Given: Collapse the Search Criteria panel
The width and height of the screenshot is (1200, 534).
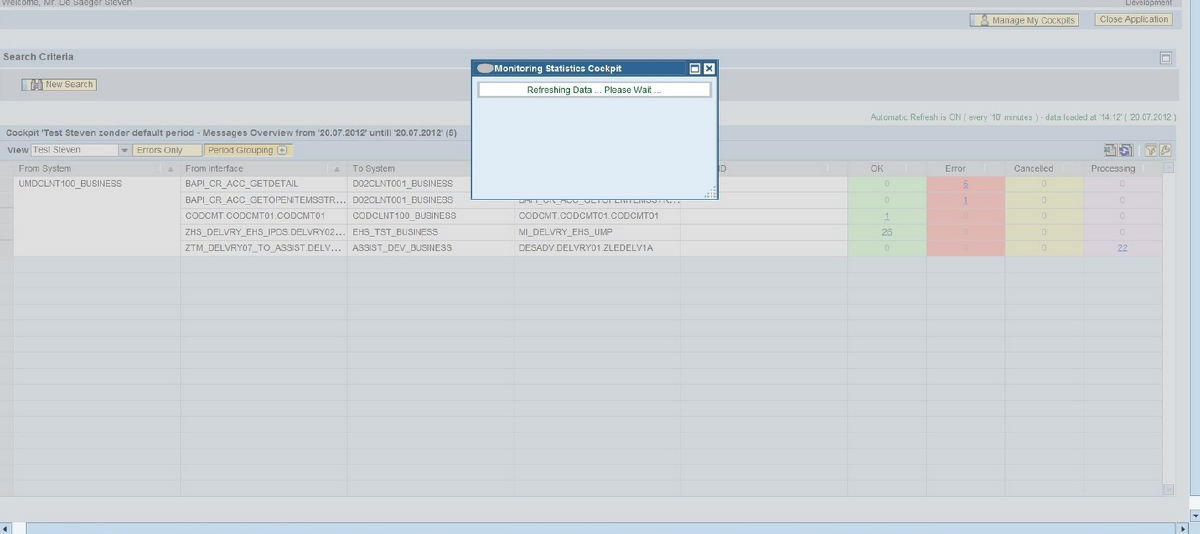Looking at the screenshot, I should point(1166,58).
